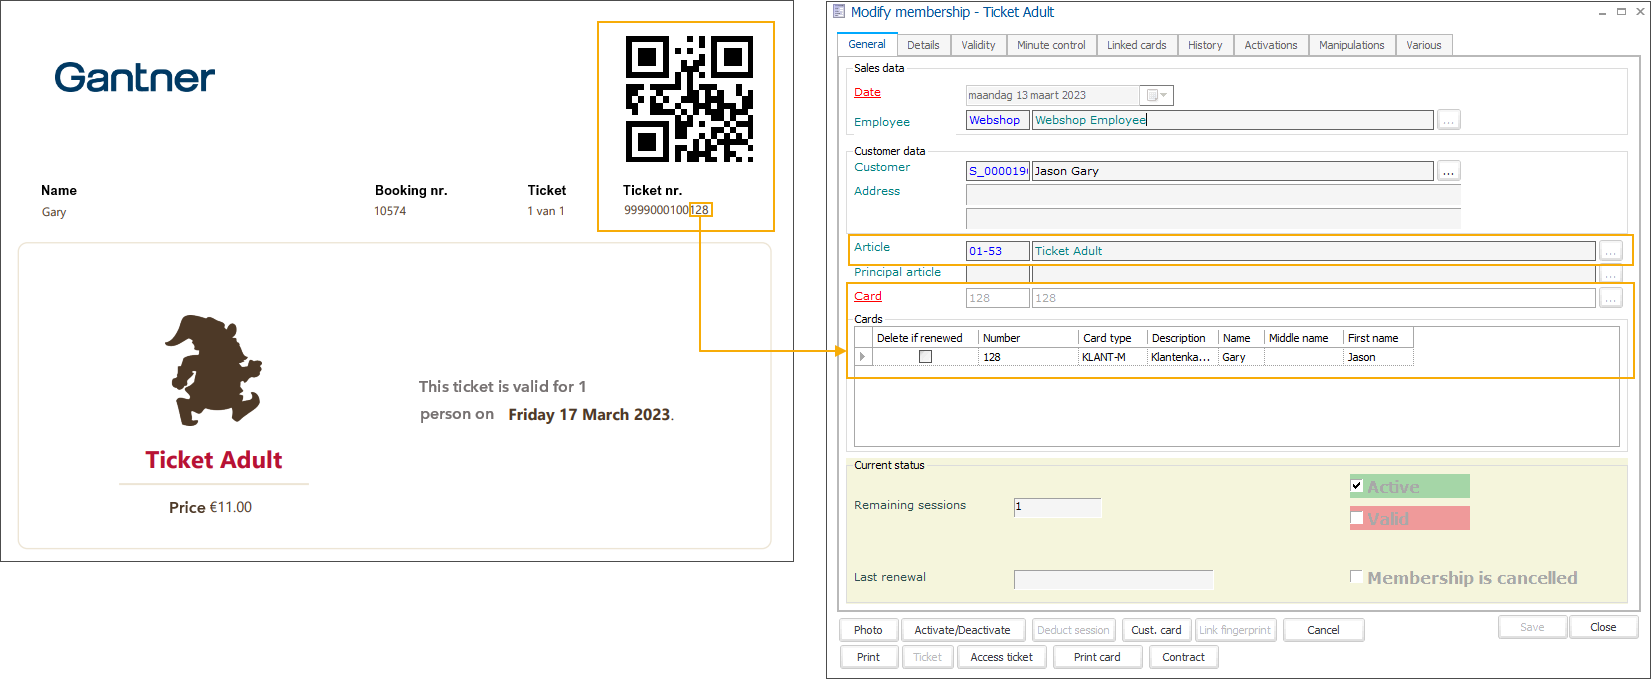Click the Close button
This screenshot has width=1651, height=679.
[1603, 627]
